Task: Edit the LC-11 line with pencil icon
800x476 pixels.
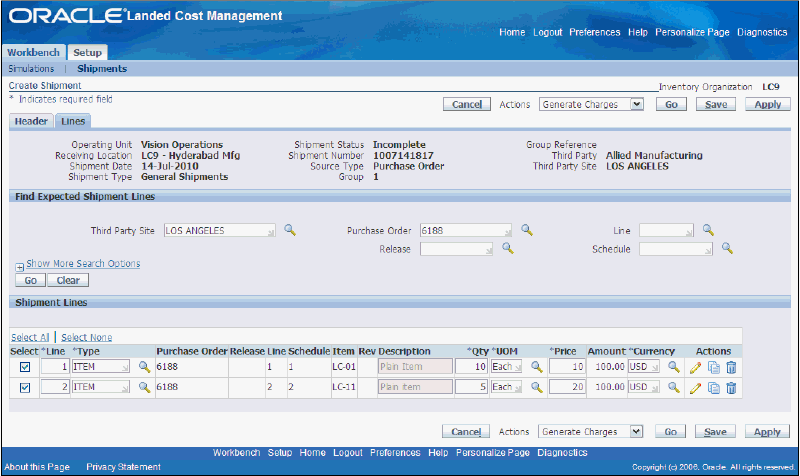Action: (695, 388)
